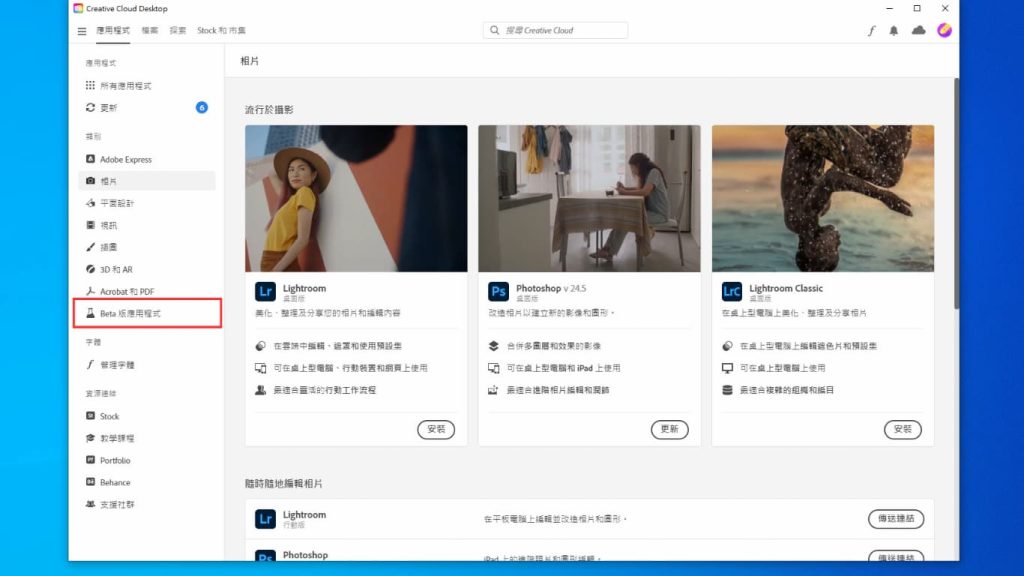Open the account profile avatar menu
Image resolution: width=1024 pixels, height=576 pixels.
tap(943, 30)
